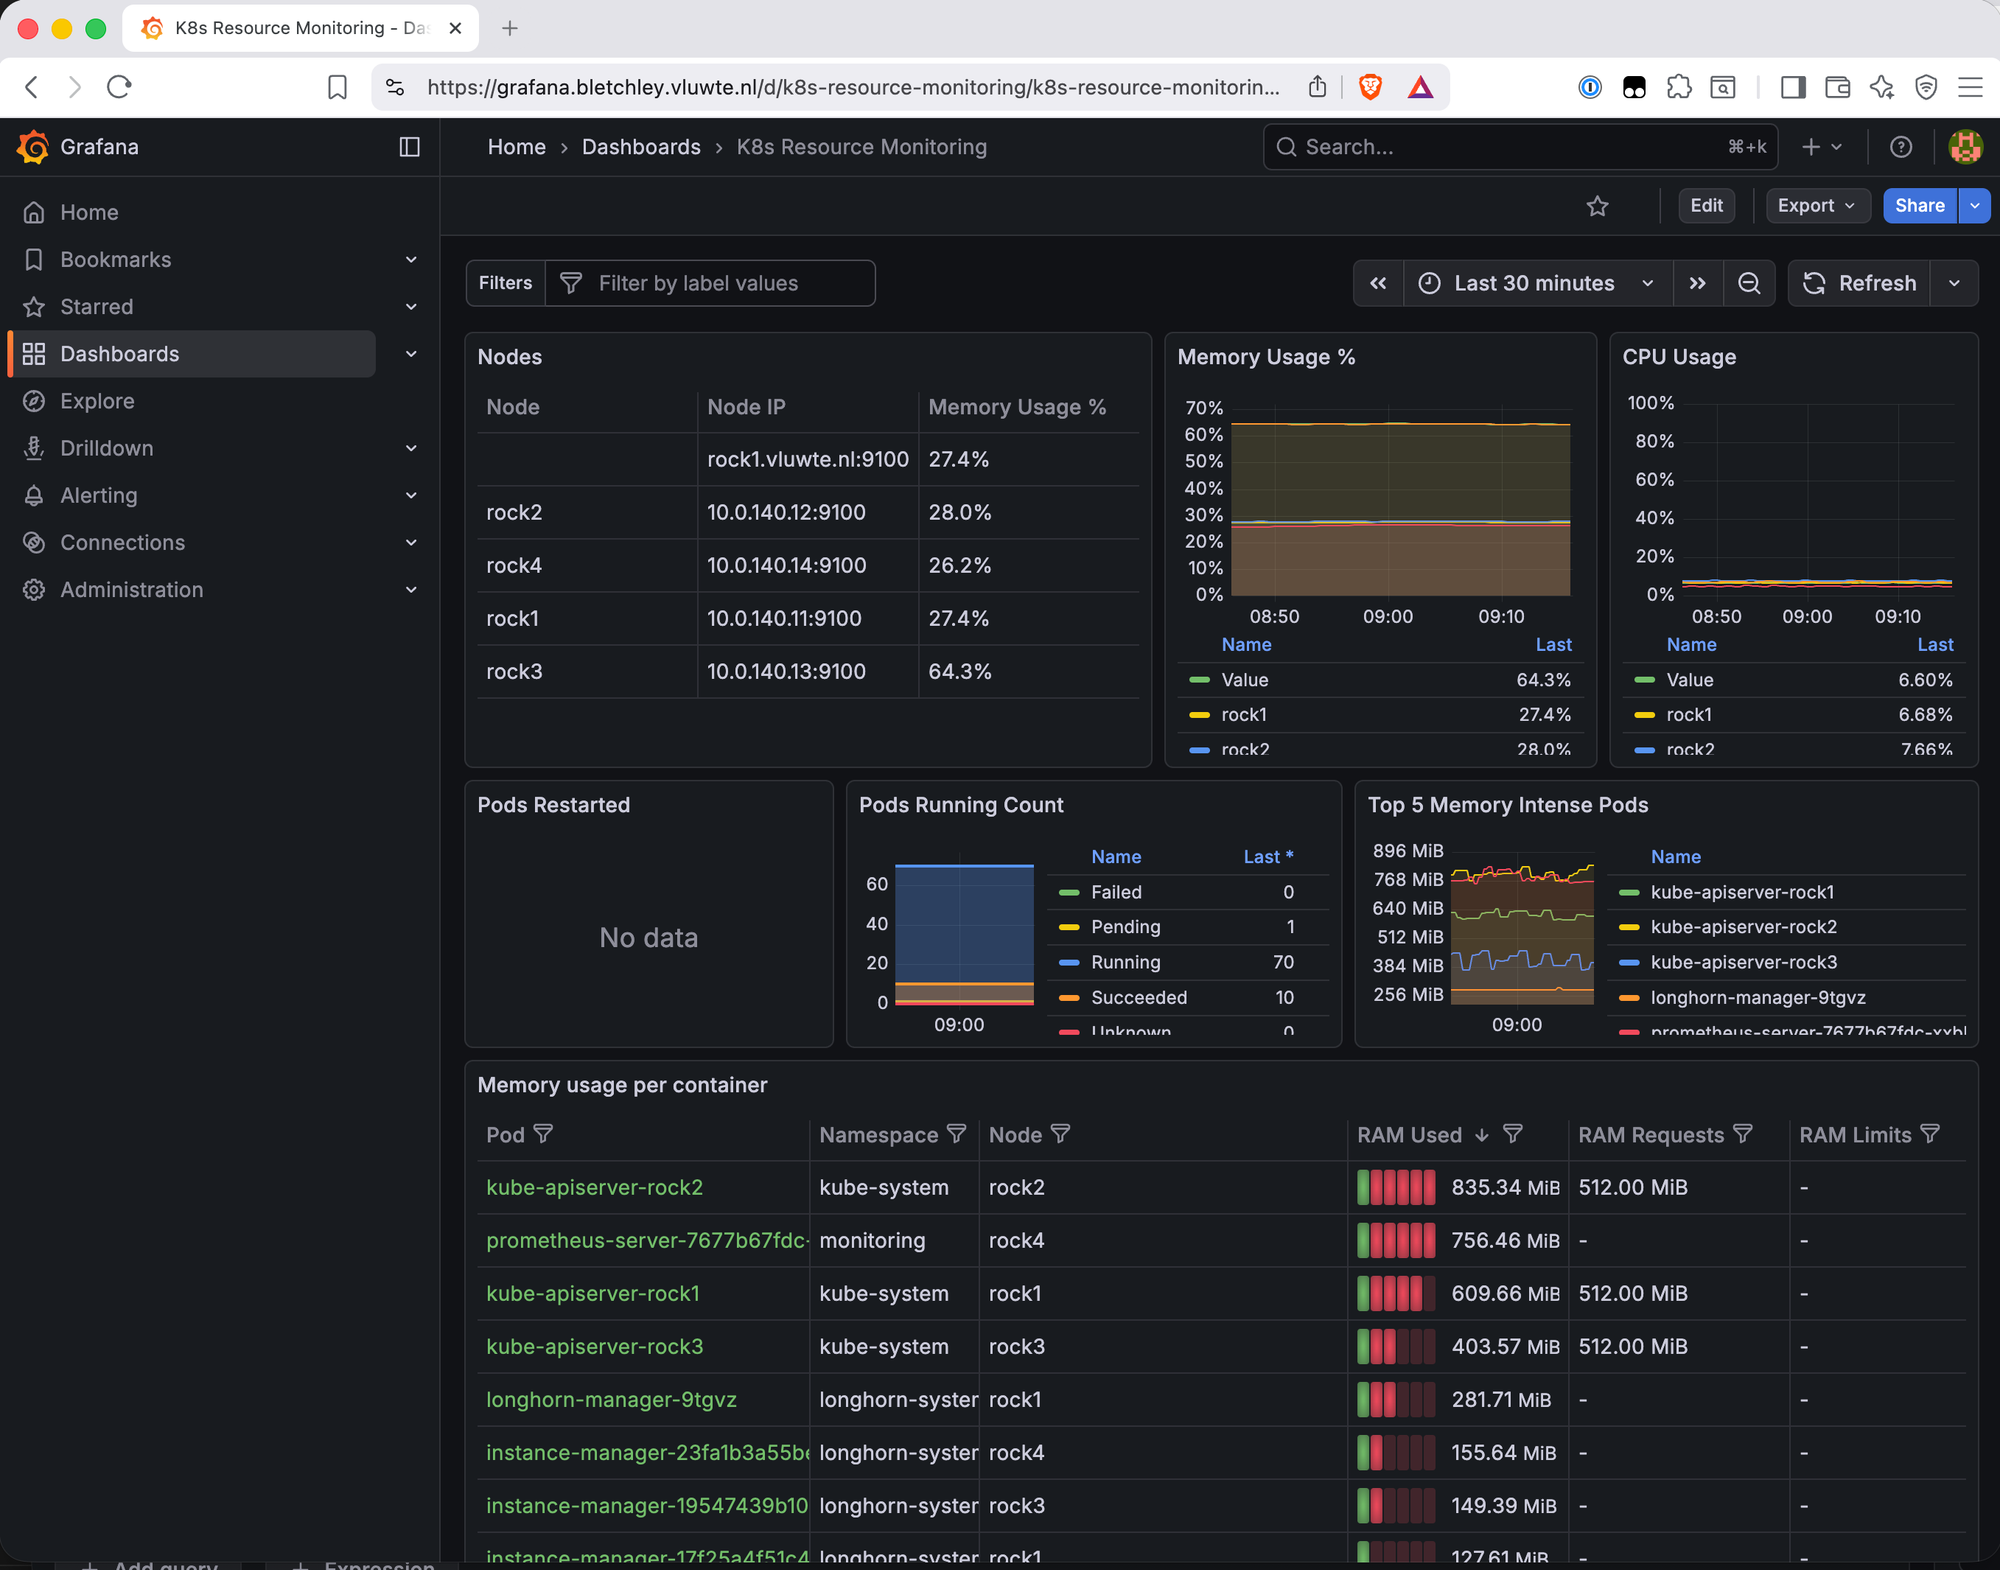This screenshot has height=1570, width=2000.
Task: Collapse the navigation sidebar with panel icon
Action: 409,147
